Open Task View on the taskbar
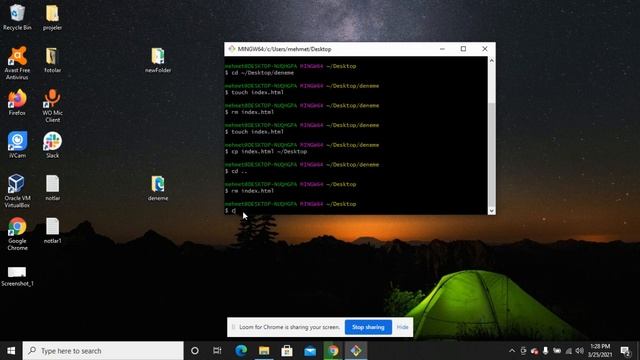 [217, 351]
